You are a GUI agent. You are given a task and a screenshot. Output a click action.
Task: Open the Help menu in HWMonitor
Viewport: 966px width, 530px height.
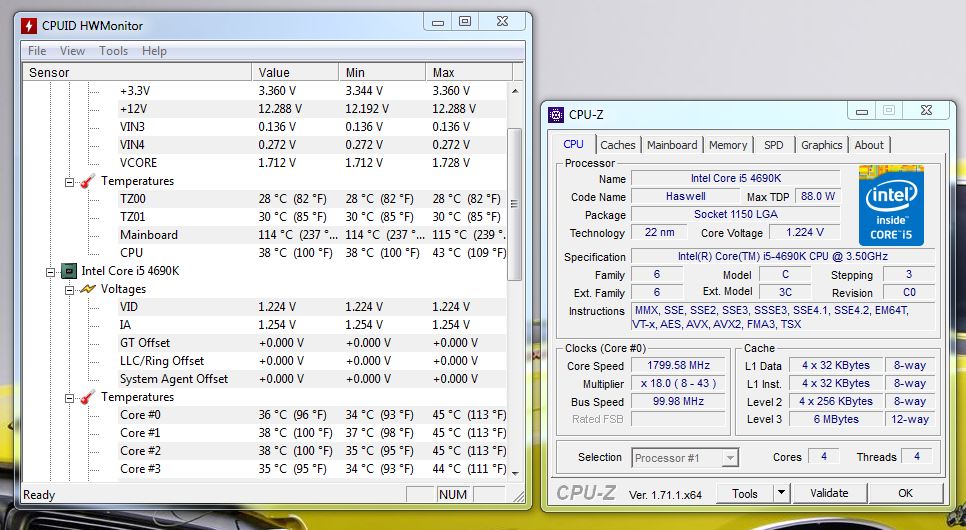click(154, 51)
